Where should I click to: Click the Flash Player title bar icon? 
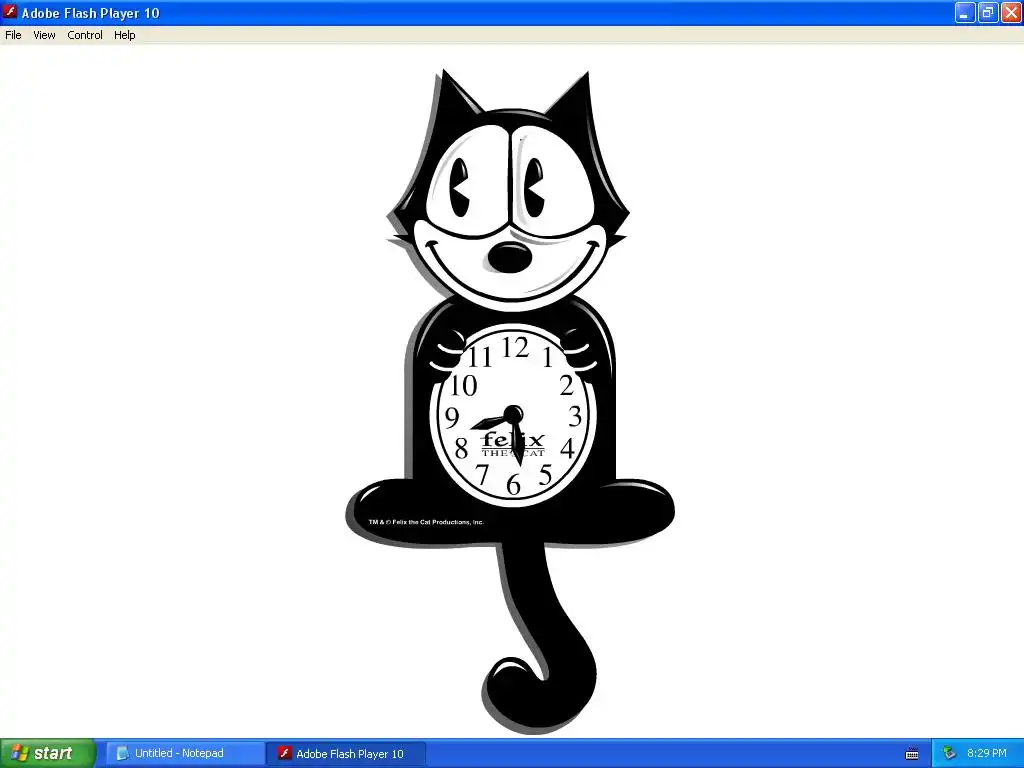[x=10, y=12]
